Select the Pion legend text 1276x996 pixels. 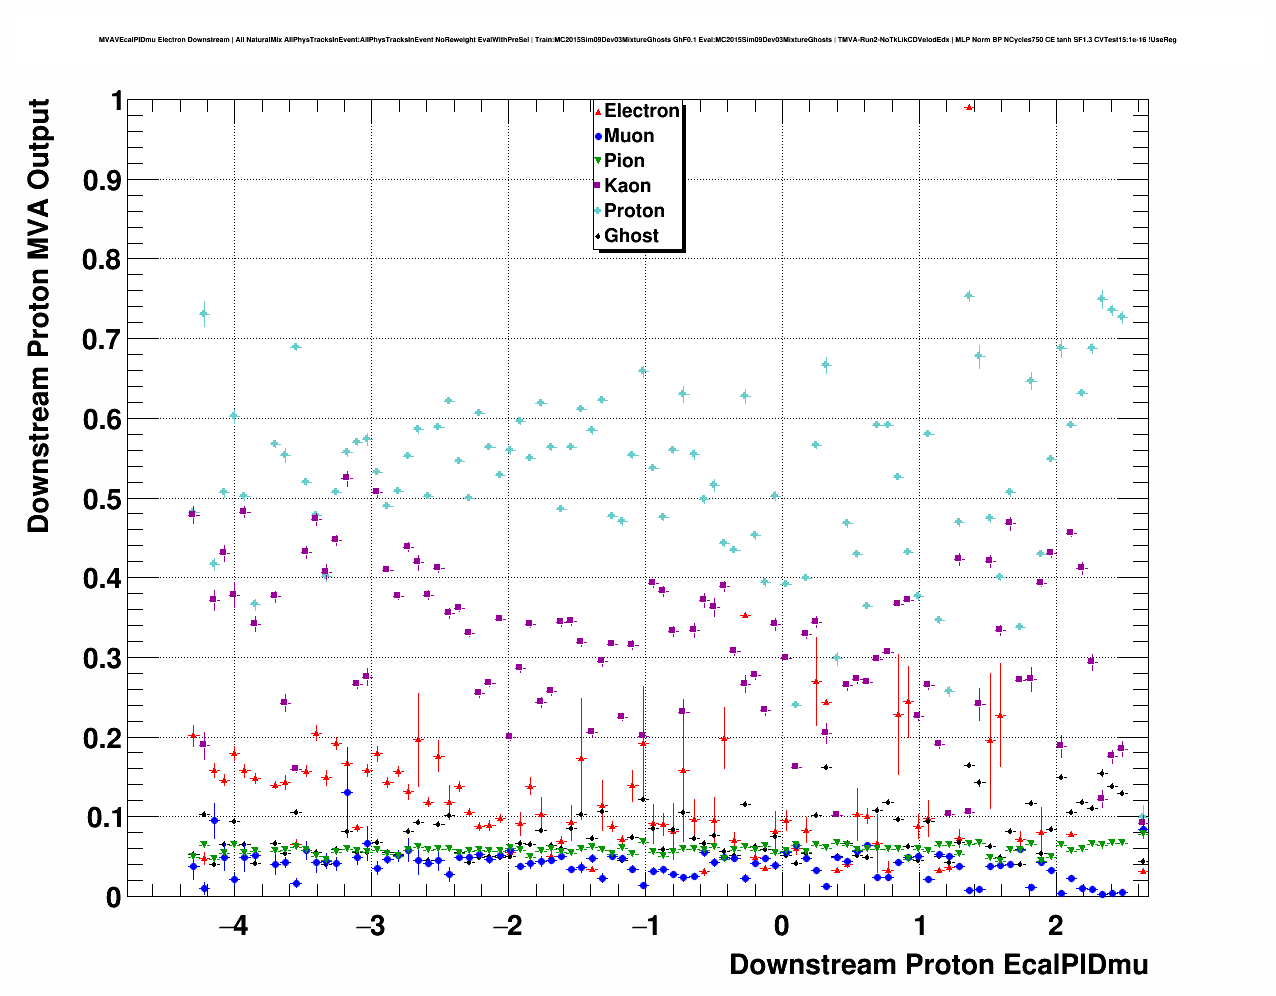[624, 161]
